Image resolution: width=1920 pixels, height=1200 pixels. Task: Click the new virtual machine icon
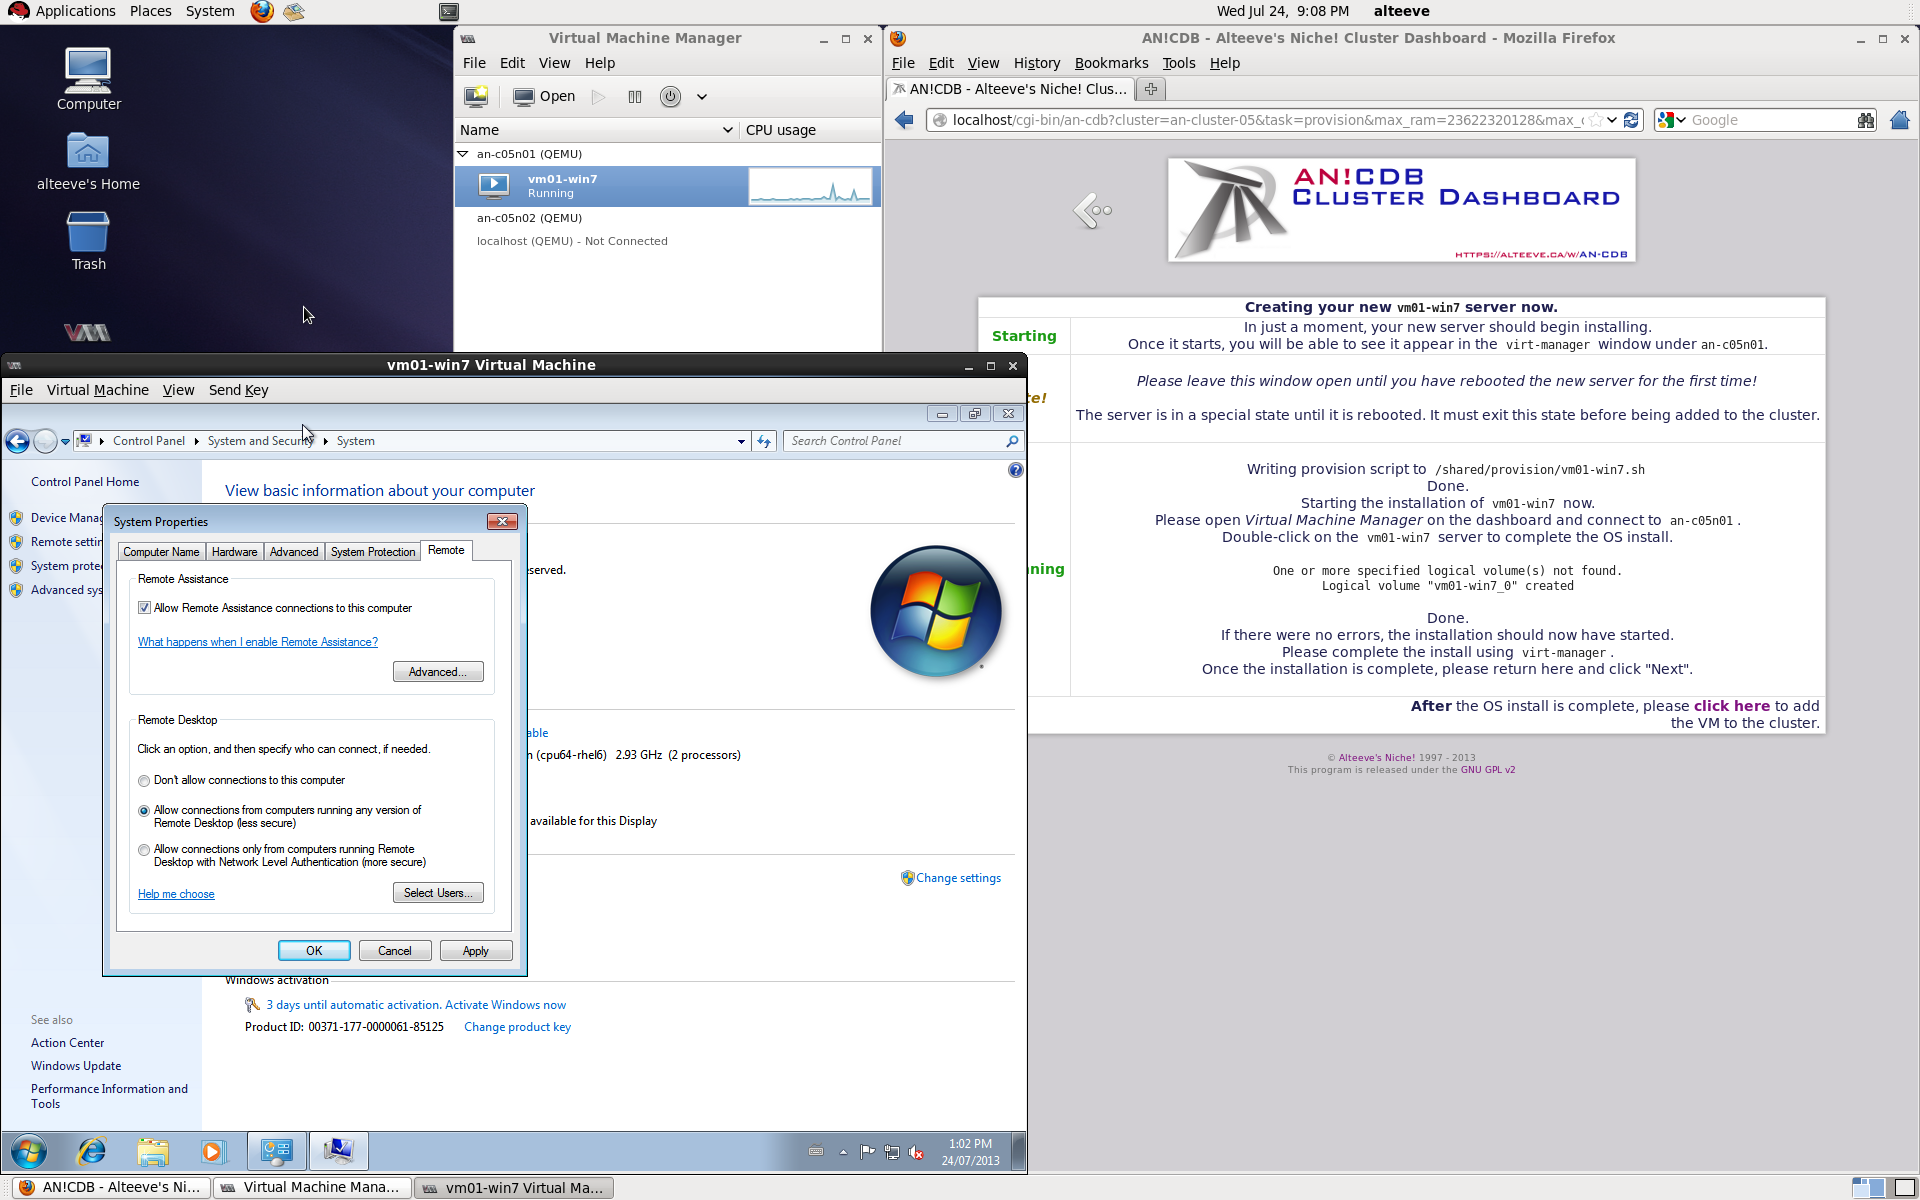click(476, 97)
